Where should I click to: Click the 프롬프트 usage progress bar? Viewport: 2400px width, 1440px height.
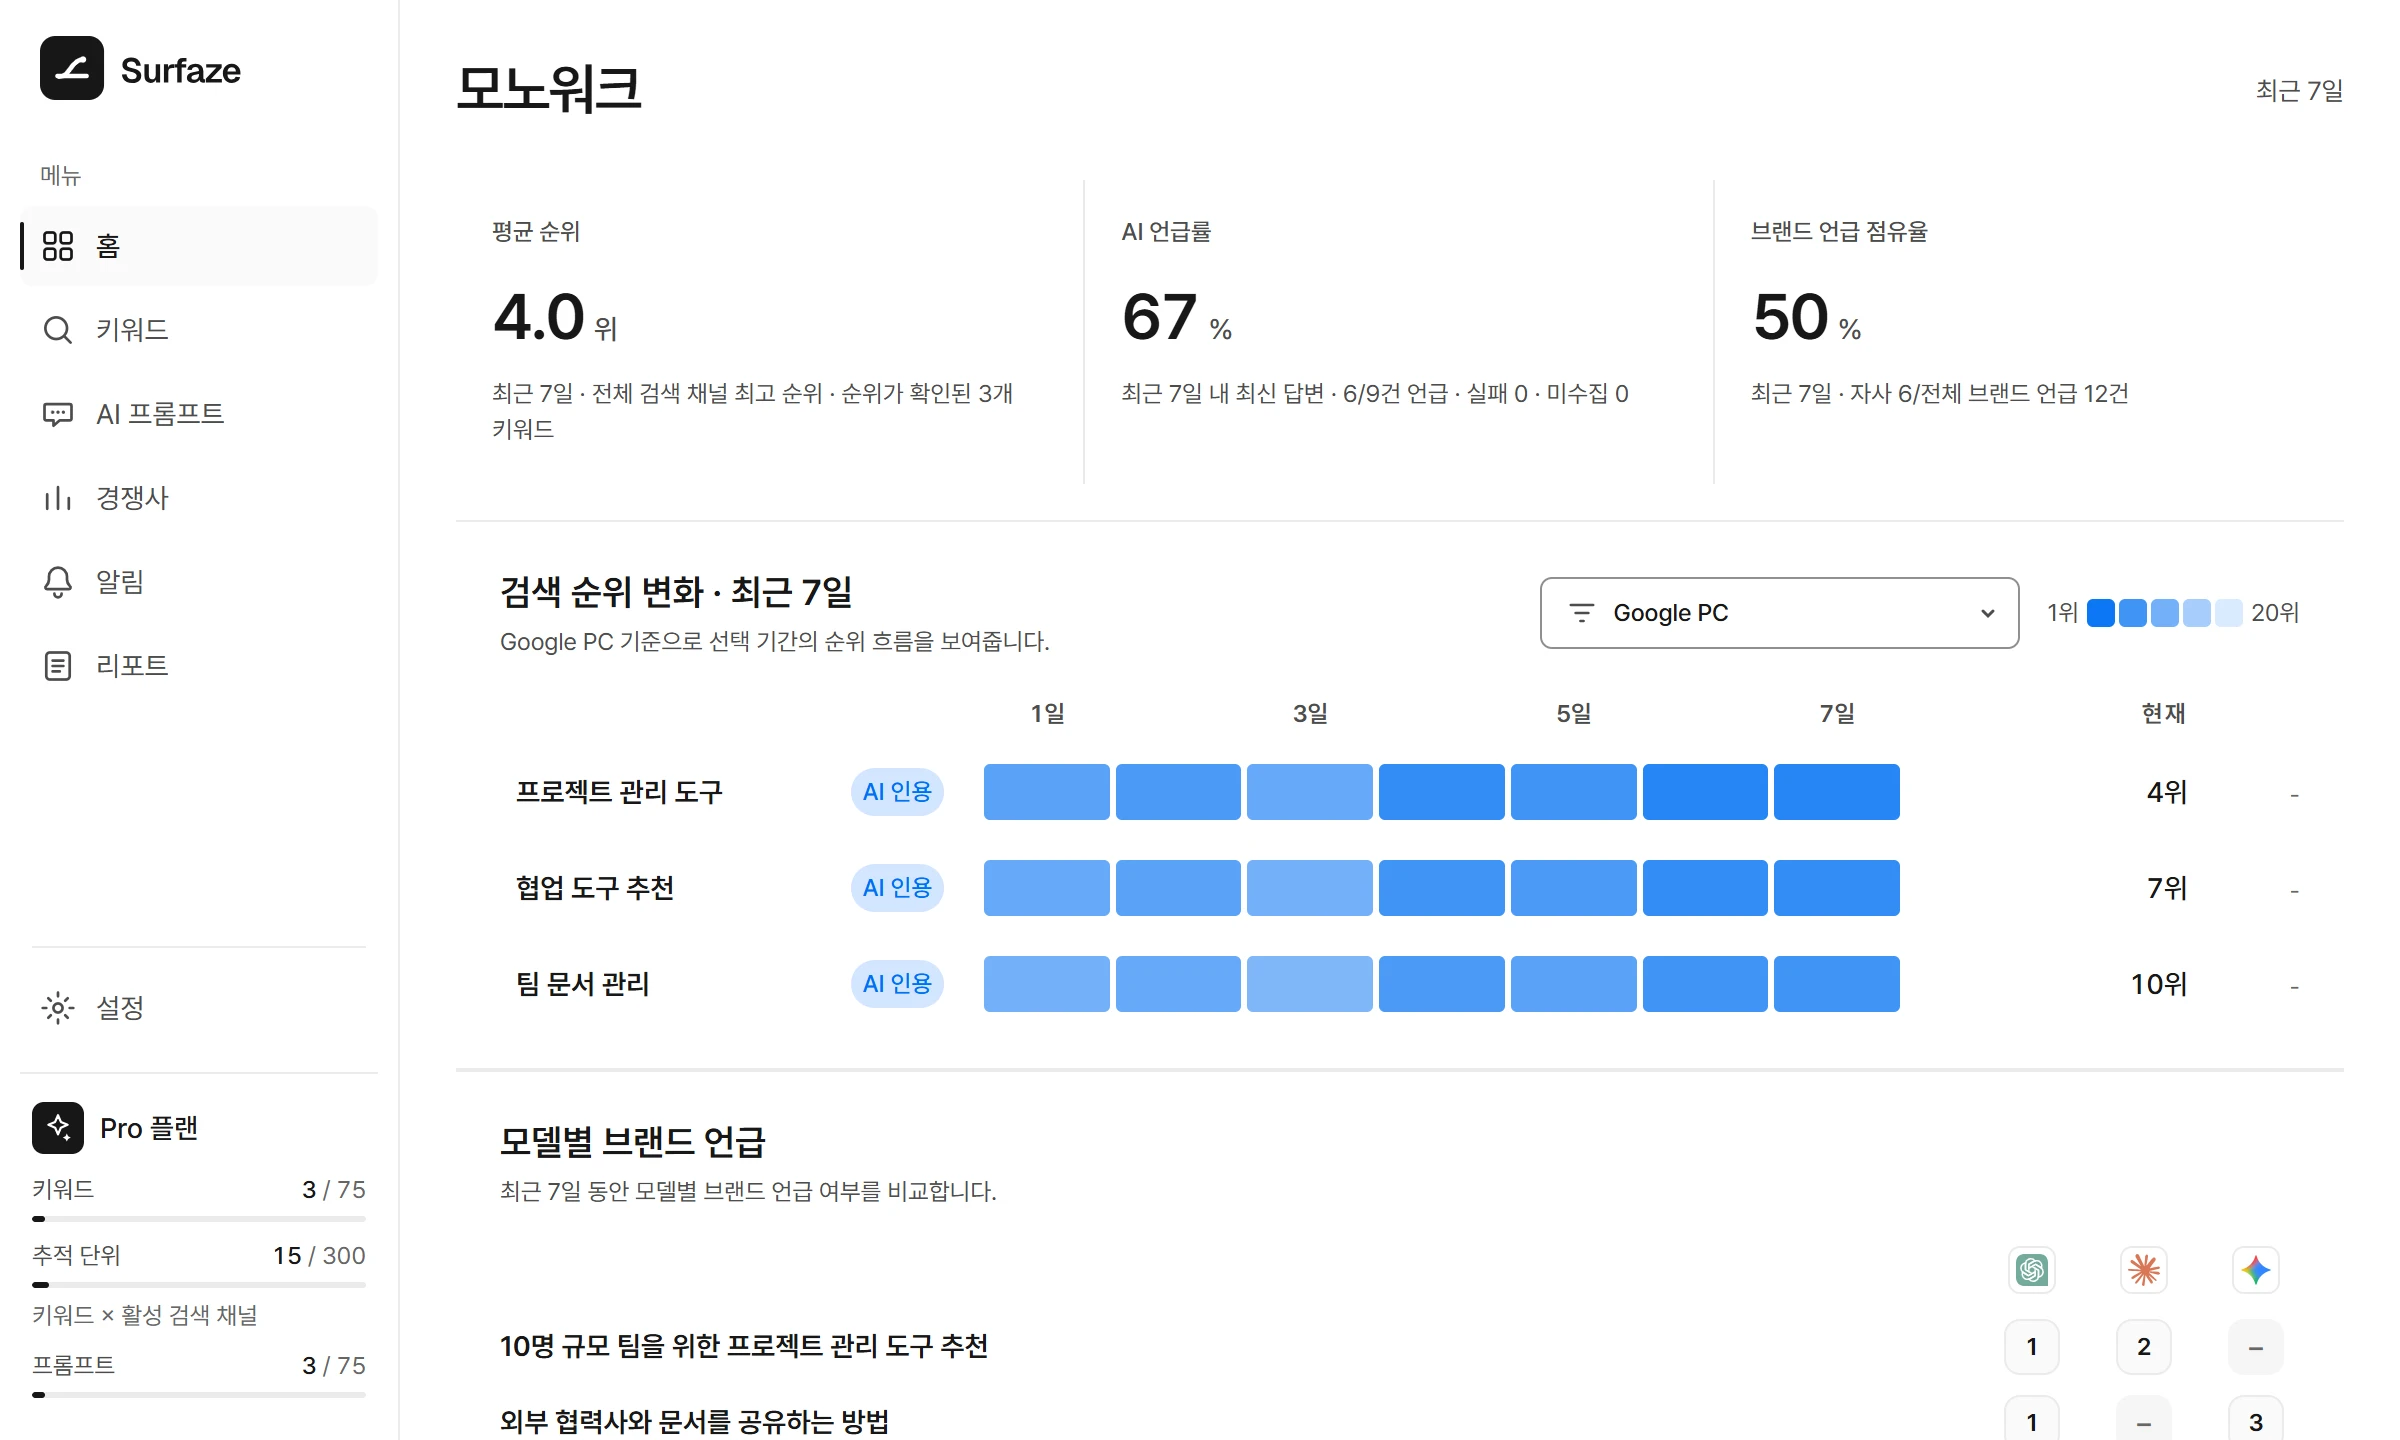pos(199,1395)
